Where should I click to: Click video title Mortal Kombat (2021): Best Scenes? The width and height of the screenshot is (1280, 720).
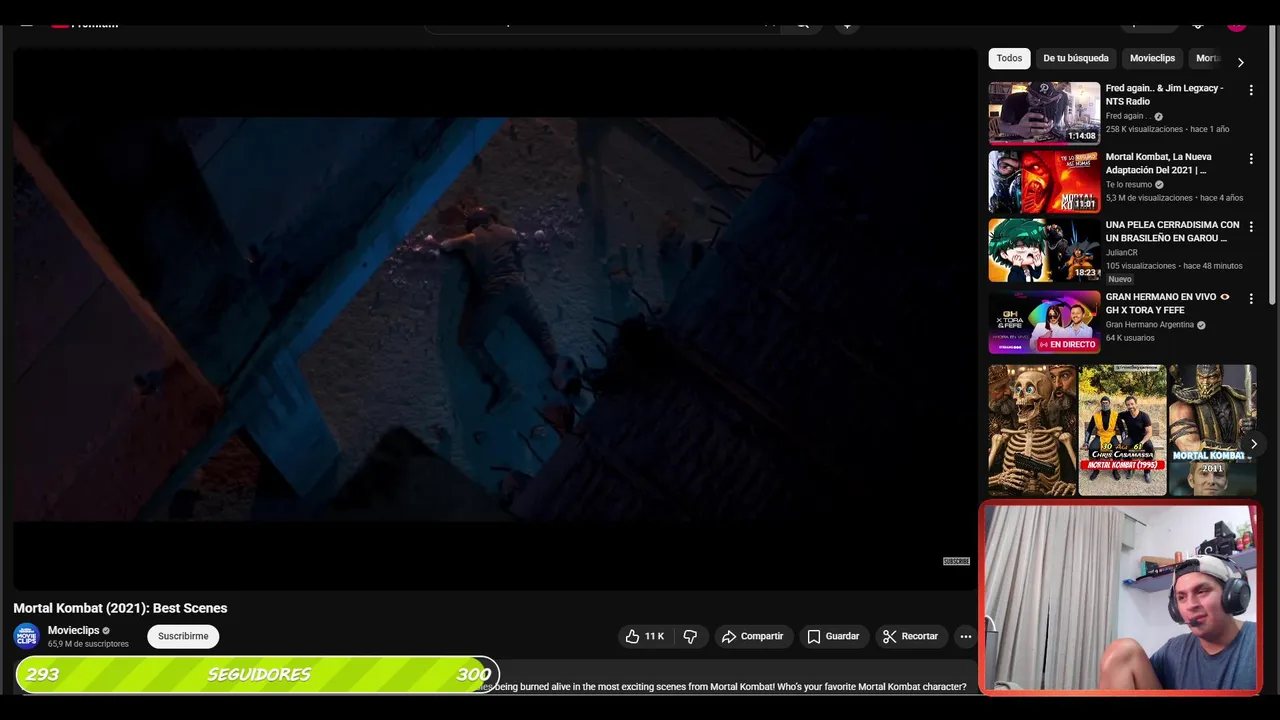pos(120,608)
